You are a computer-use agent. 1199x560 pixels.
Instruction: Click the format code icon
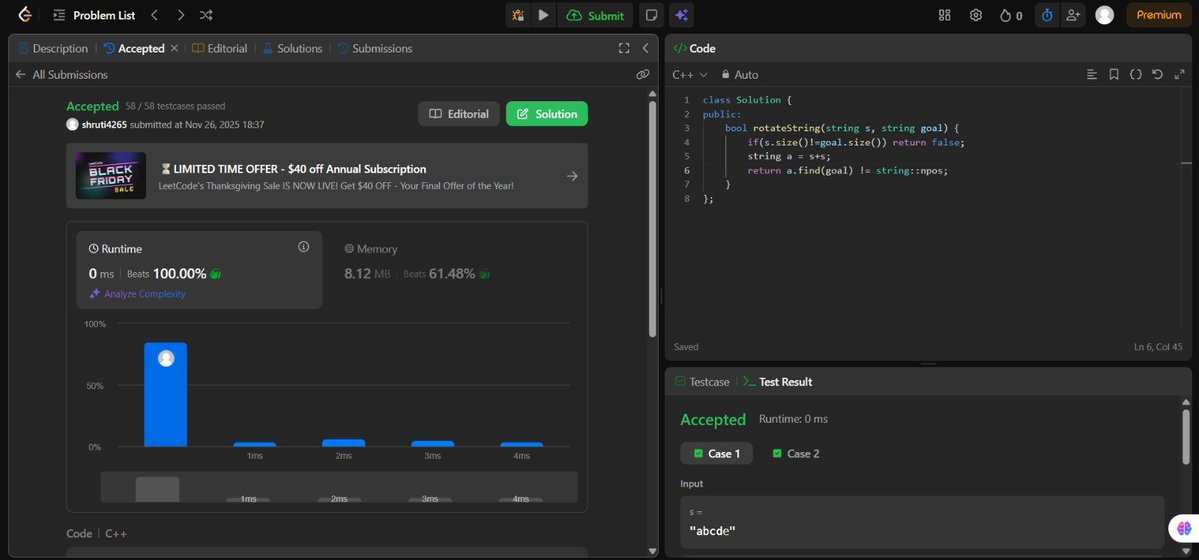1092,74
